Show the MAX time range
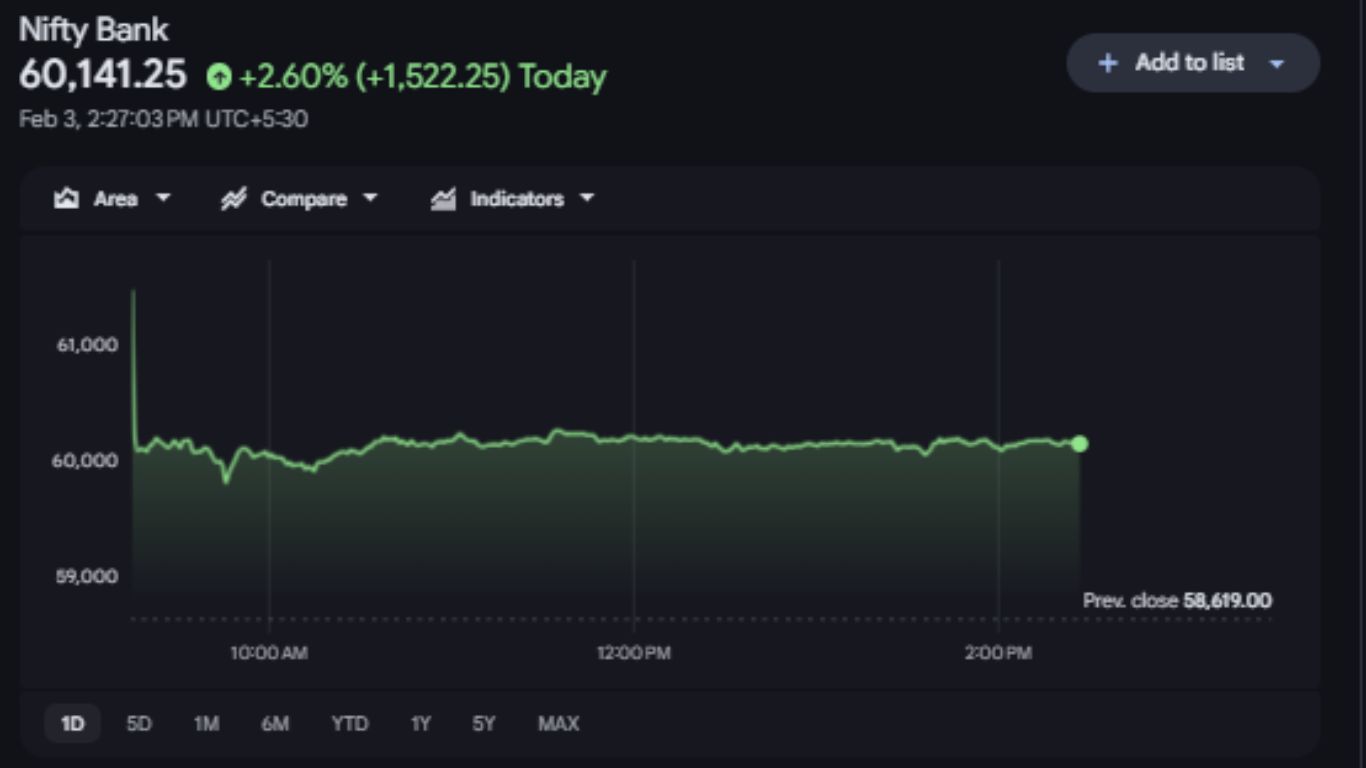 558,723
